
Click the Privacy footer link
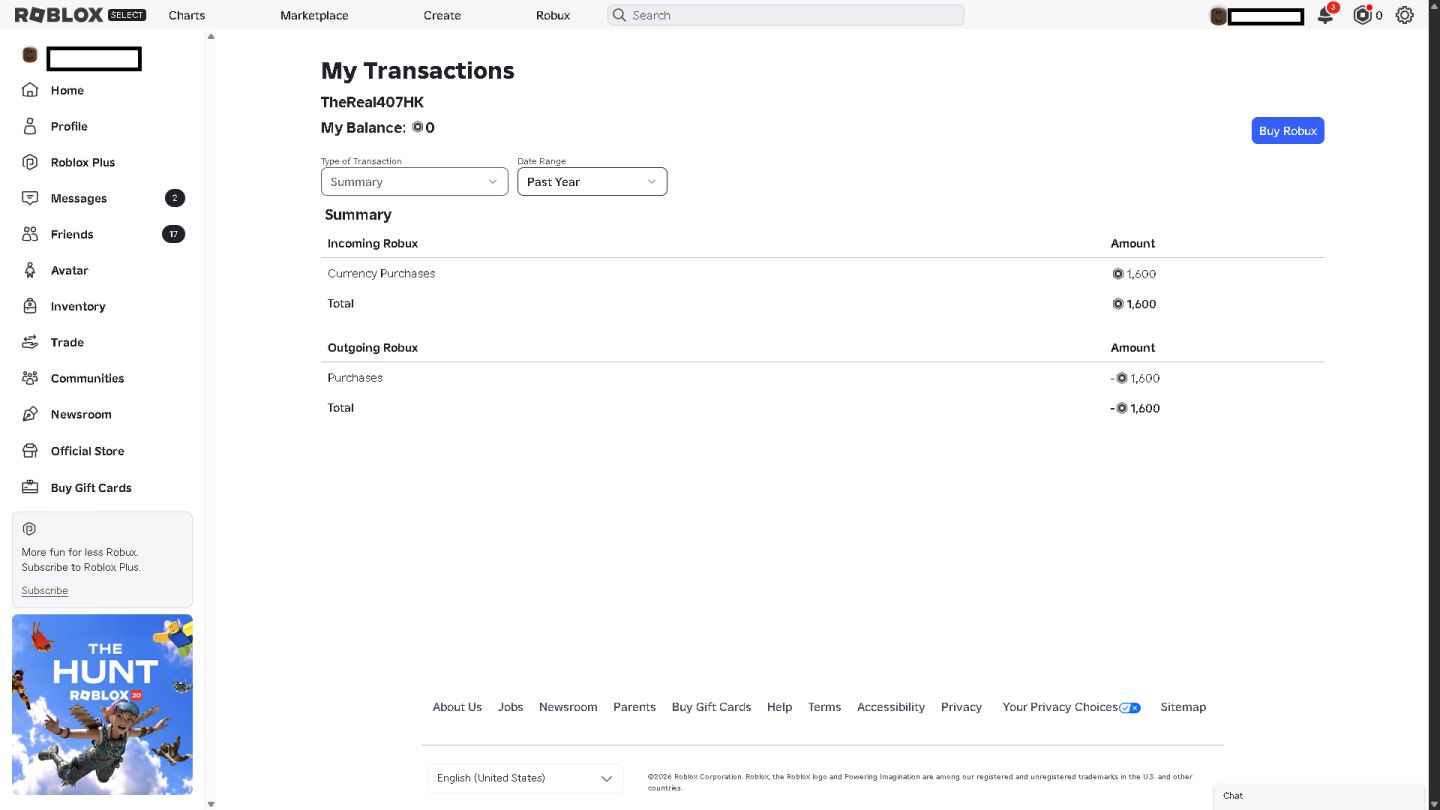pos(961,707)
